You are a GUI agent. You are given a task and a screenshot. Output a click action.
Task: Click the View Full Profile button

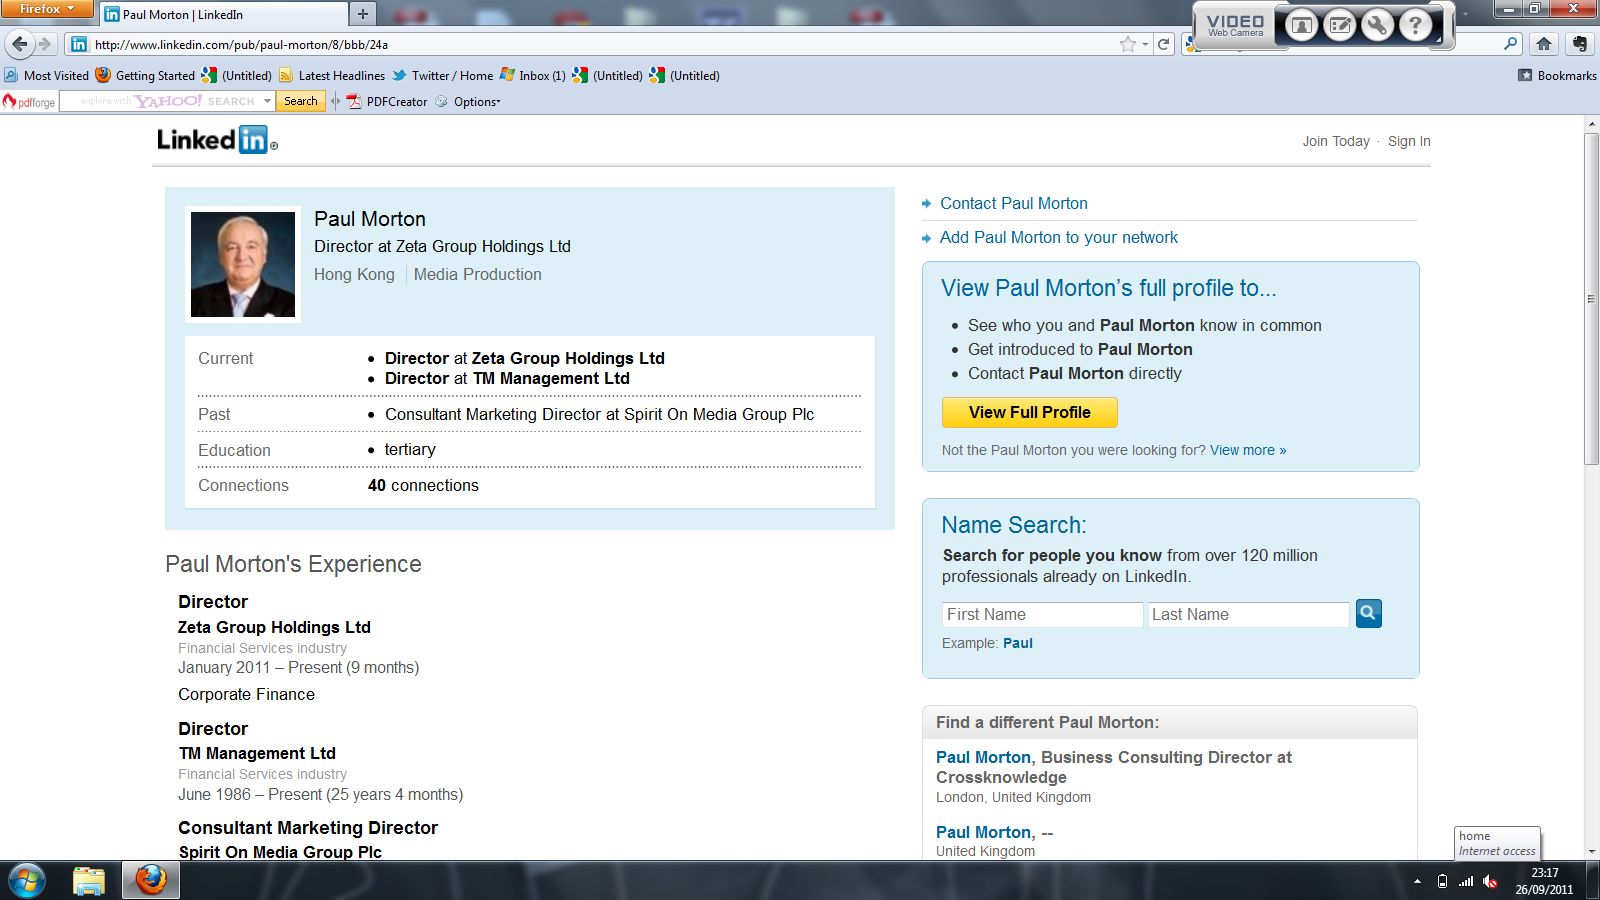pos(1029,412)
